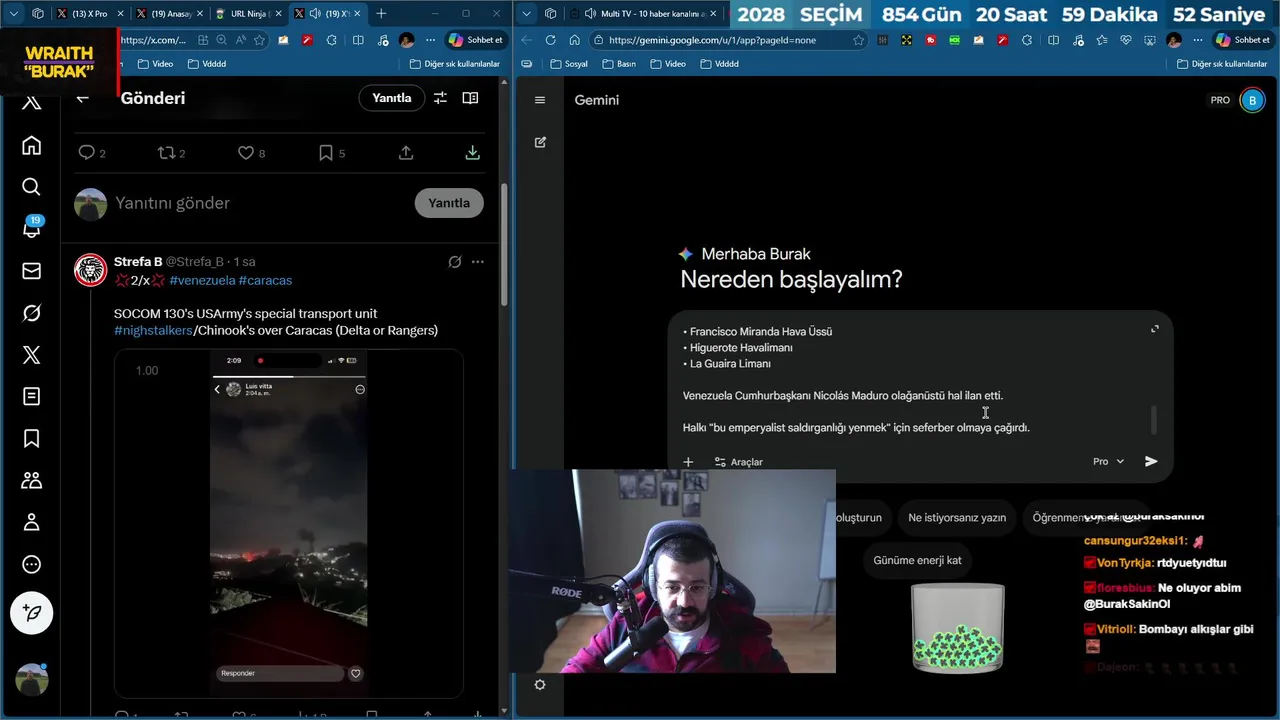
Task: Open a new tab in left browser
Action: point(381,14)
